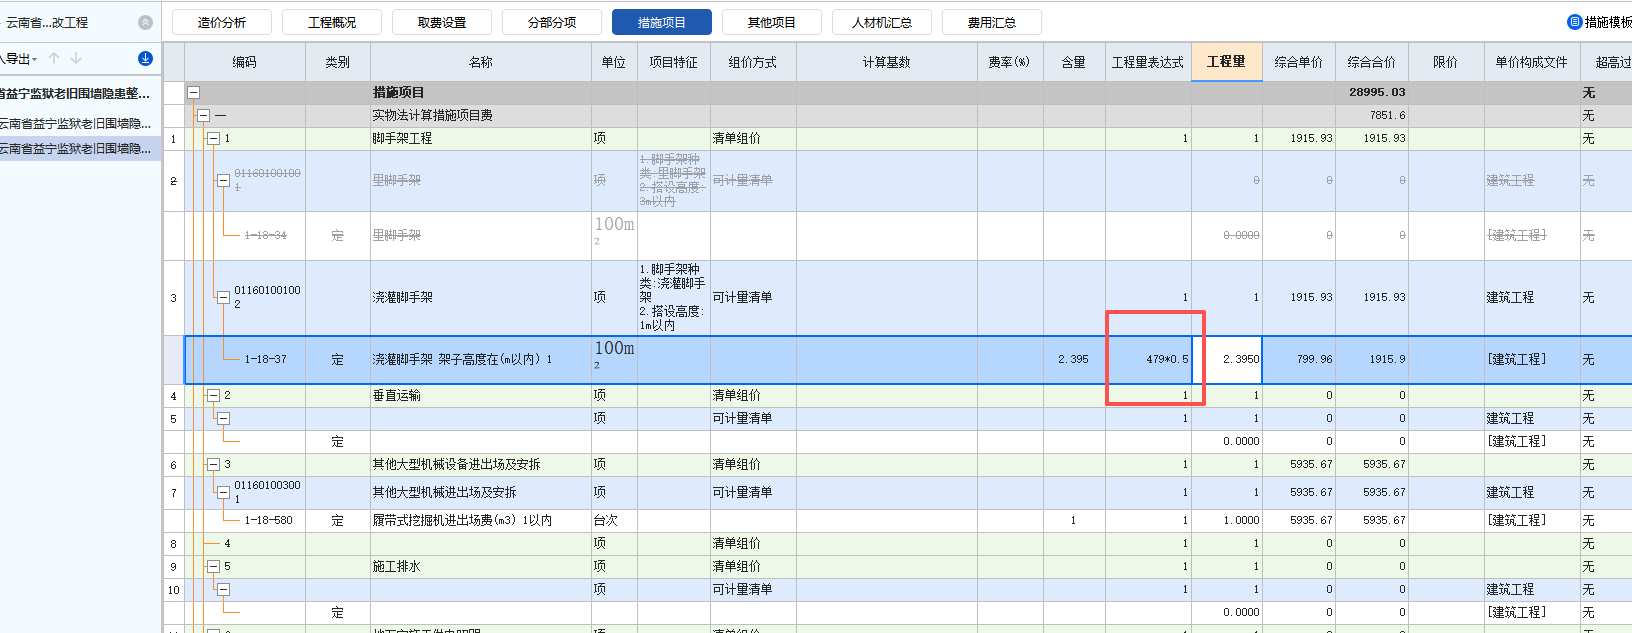
Task: Click the 工程量表达式 column header
Action: coord(1148,62)
